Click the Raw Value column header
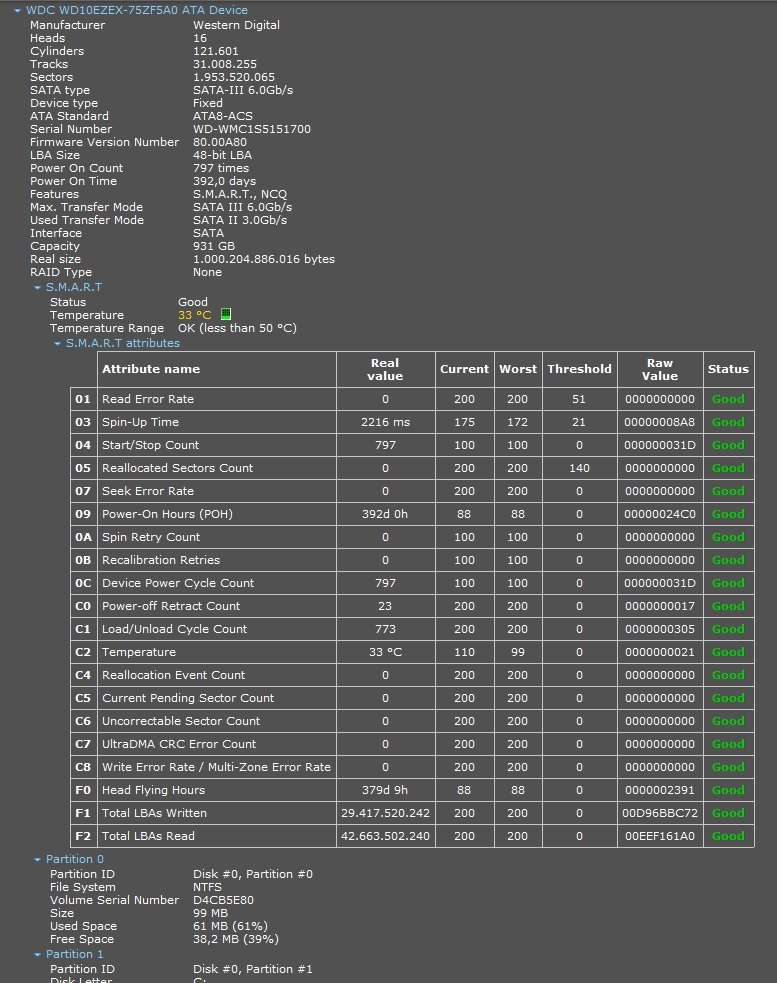 click(659, 369)
